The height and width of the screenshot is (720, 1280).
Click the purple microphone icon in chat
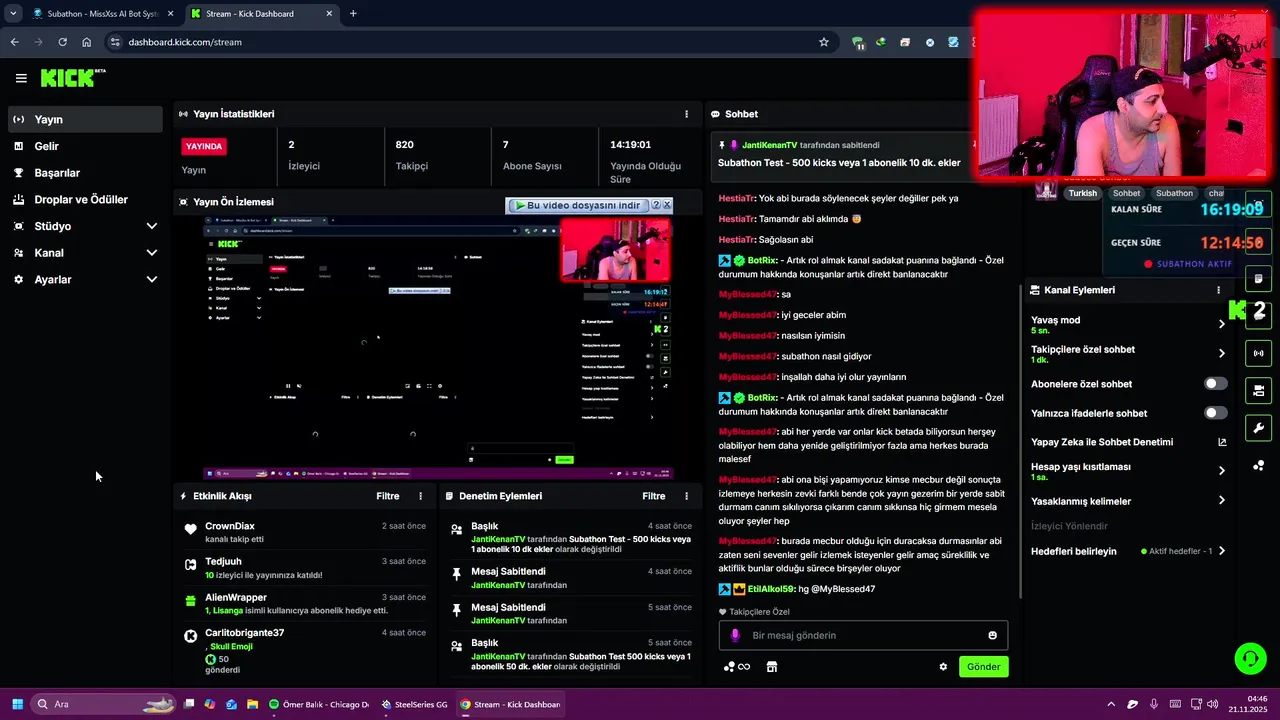point(735,635)
